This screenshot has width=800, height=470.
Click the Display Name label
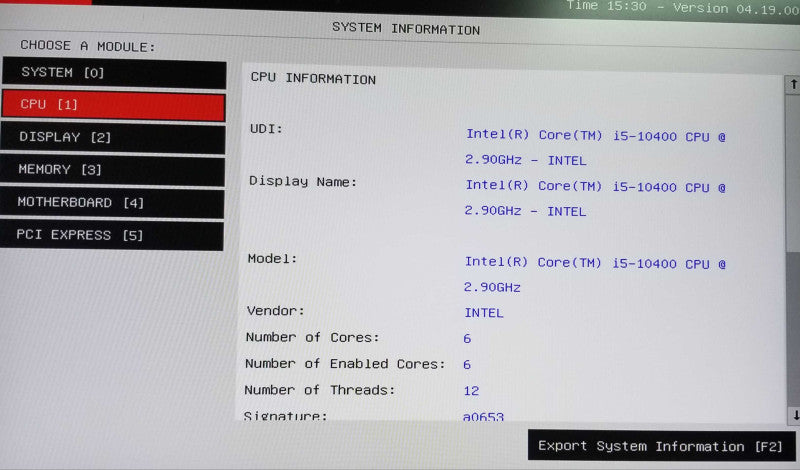(303, 182)
